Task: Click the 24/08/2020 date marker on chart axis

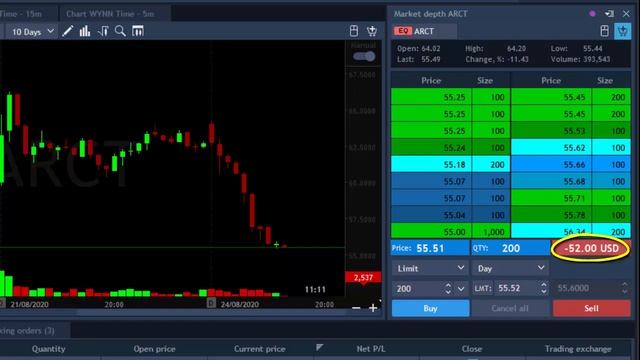Action: (239, 304)
